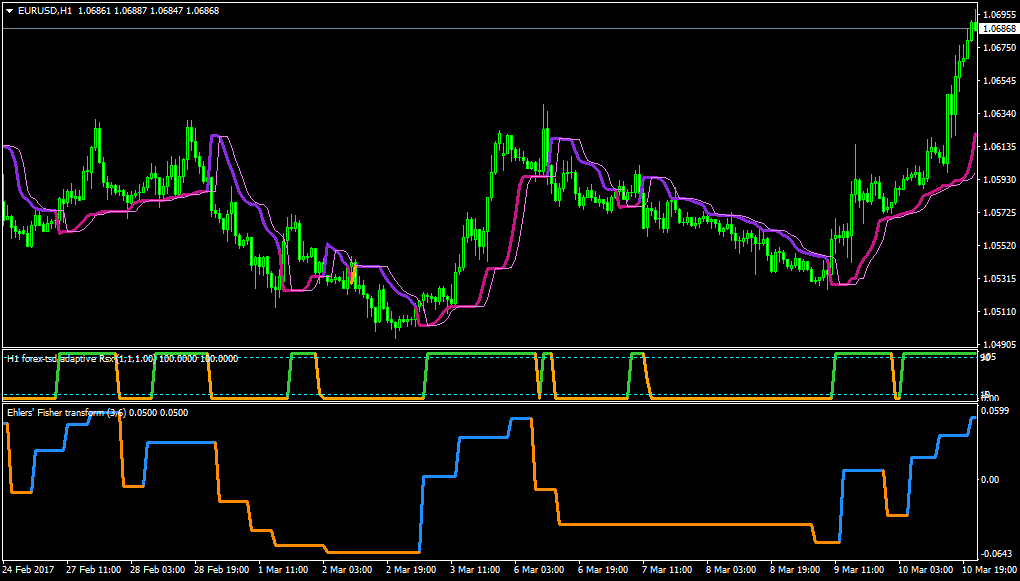Select the -0.0643 Fisher scale value
Image resolution: width=1020 pixels, height=581 pixels.
[x=996, y=554]
